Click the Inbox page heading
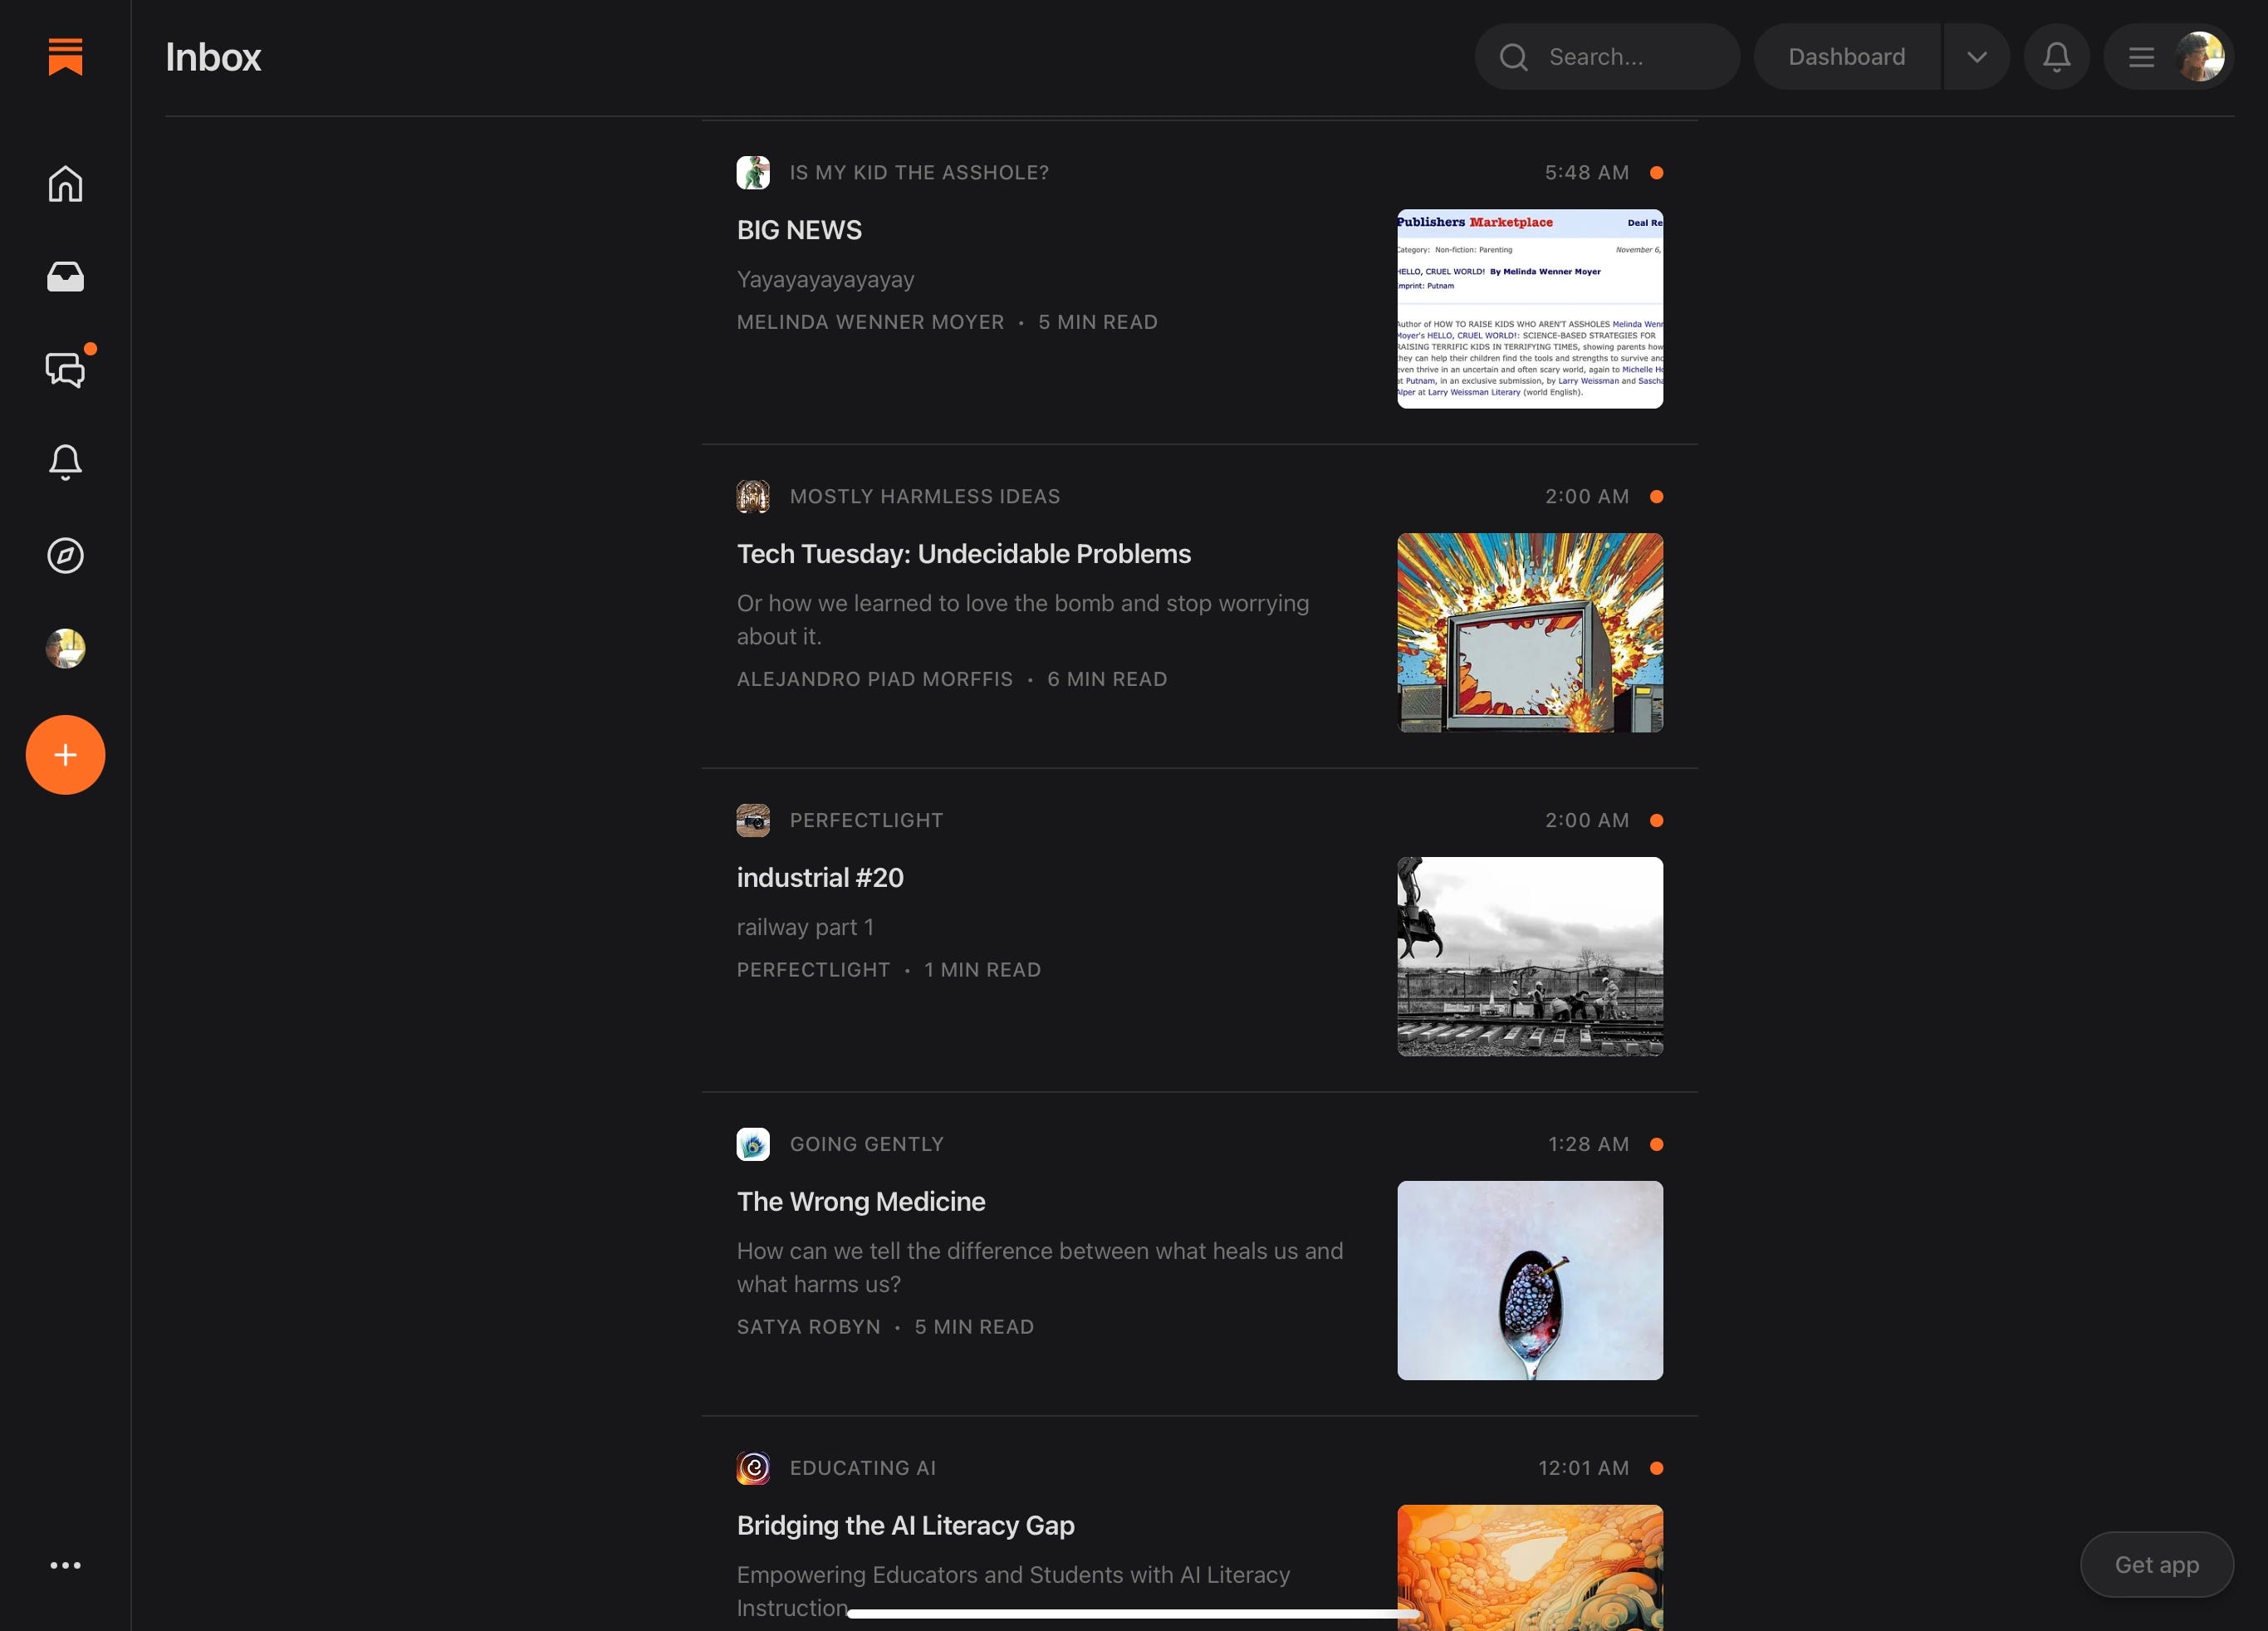Image resolution: width=2268 pixels, height=1631 pixels. (213, 57)
